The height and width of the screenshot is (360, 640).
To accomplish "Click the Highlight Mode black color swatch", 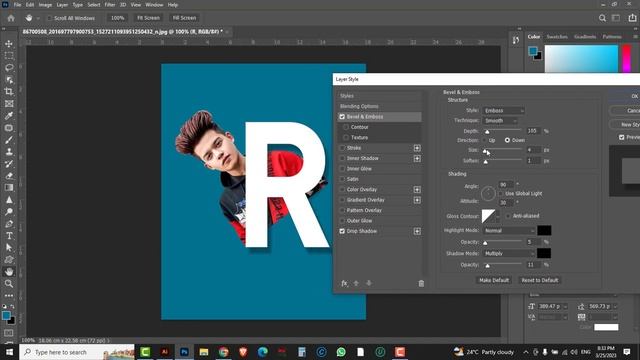I will point(544,231).
